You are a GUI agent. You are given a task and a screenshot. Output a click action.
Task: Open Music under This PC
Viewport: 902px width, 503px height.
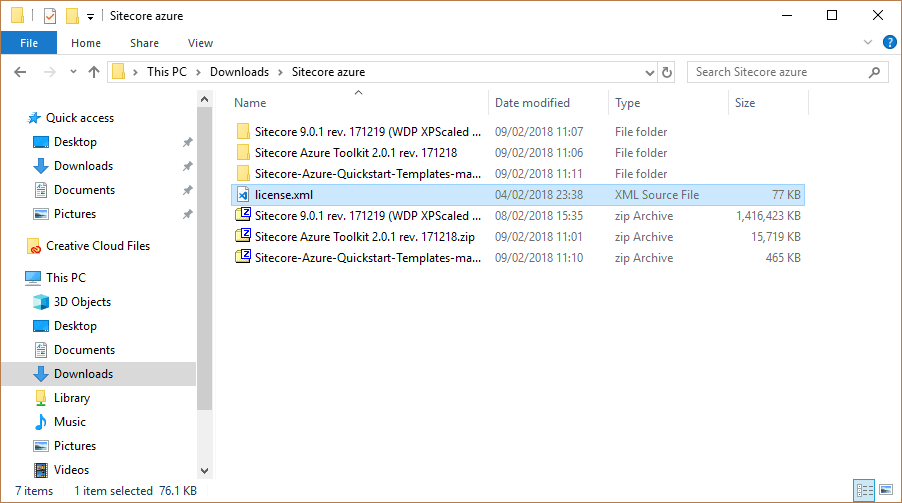point(70,422)
